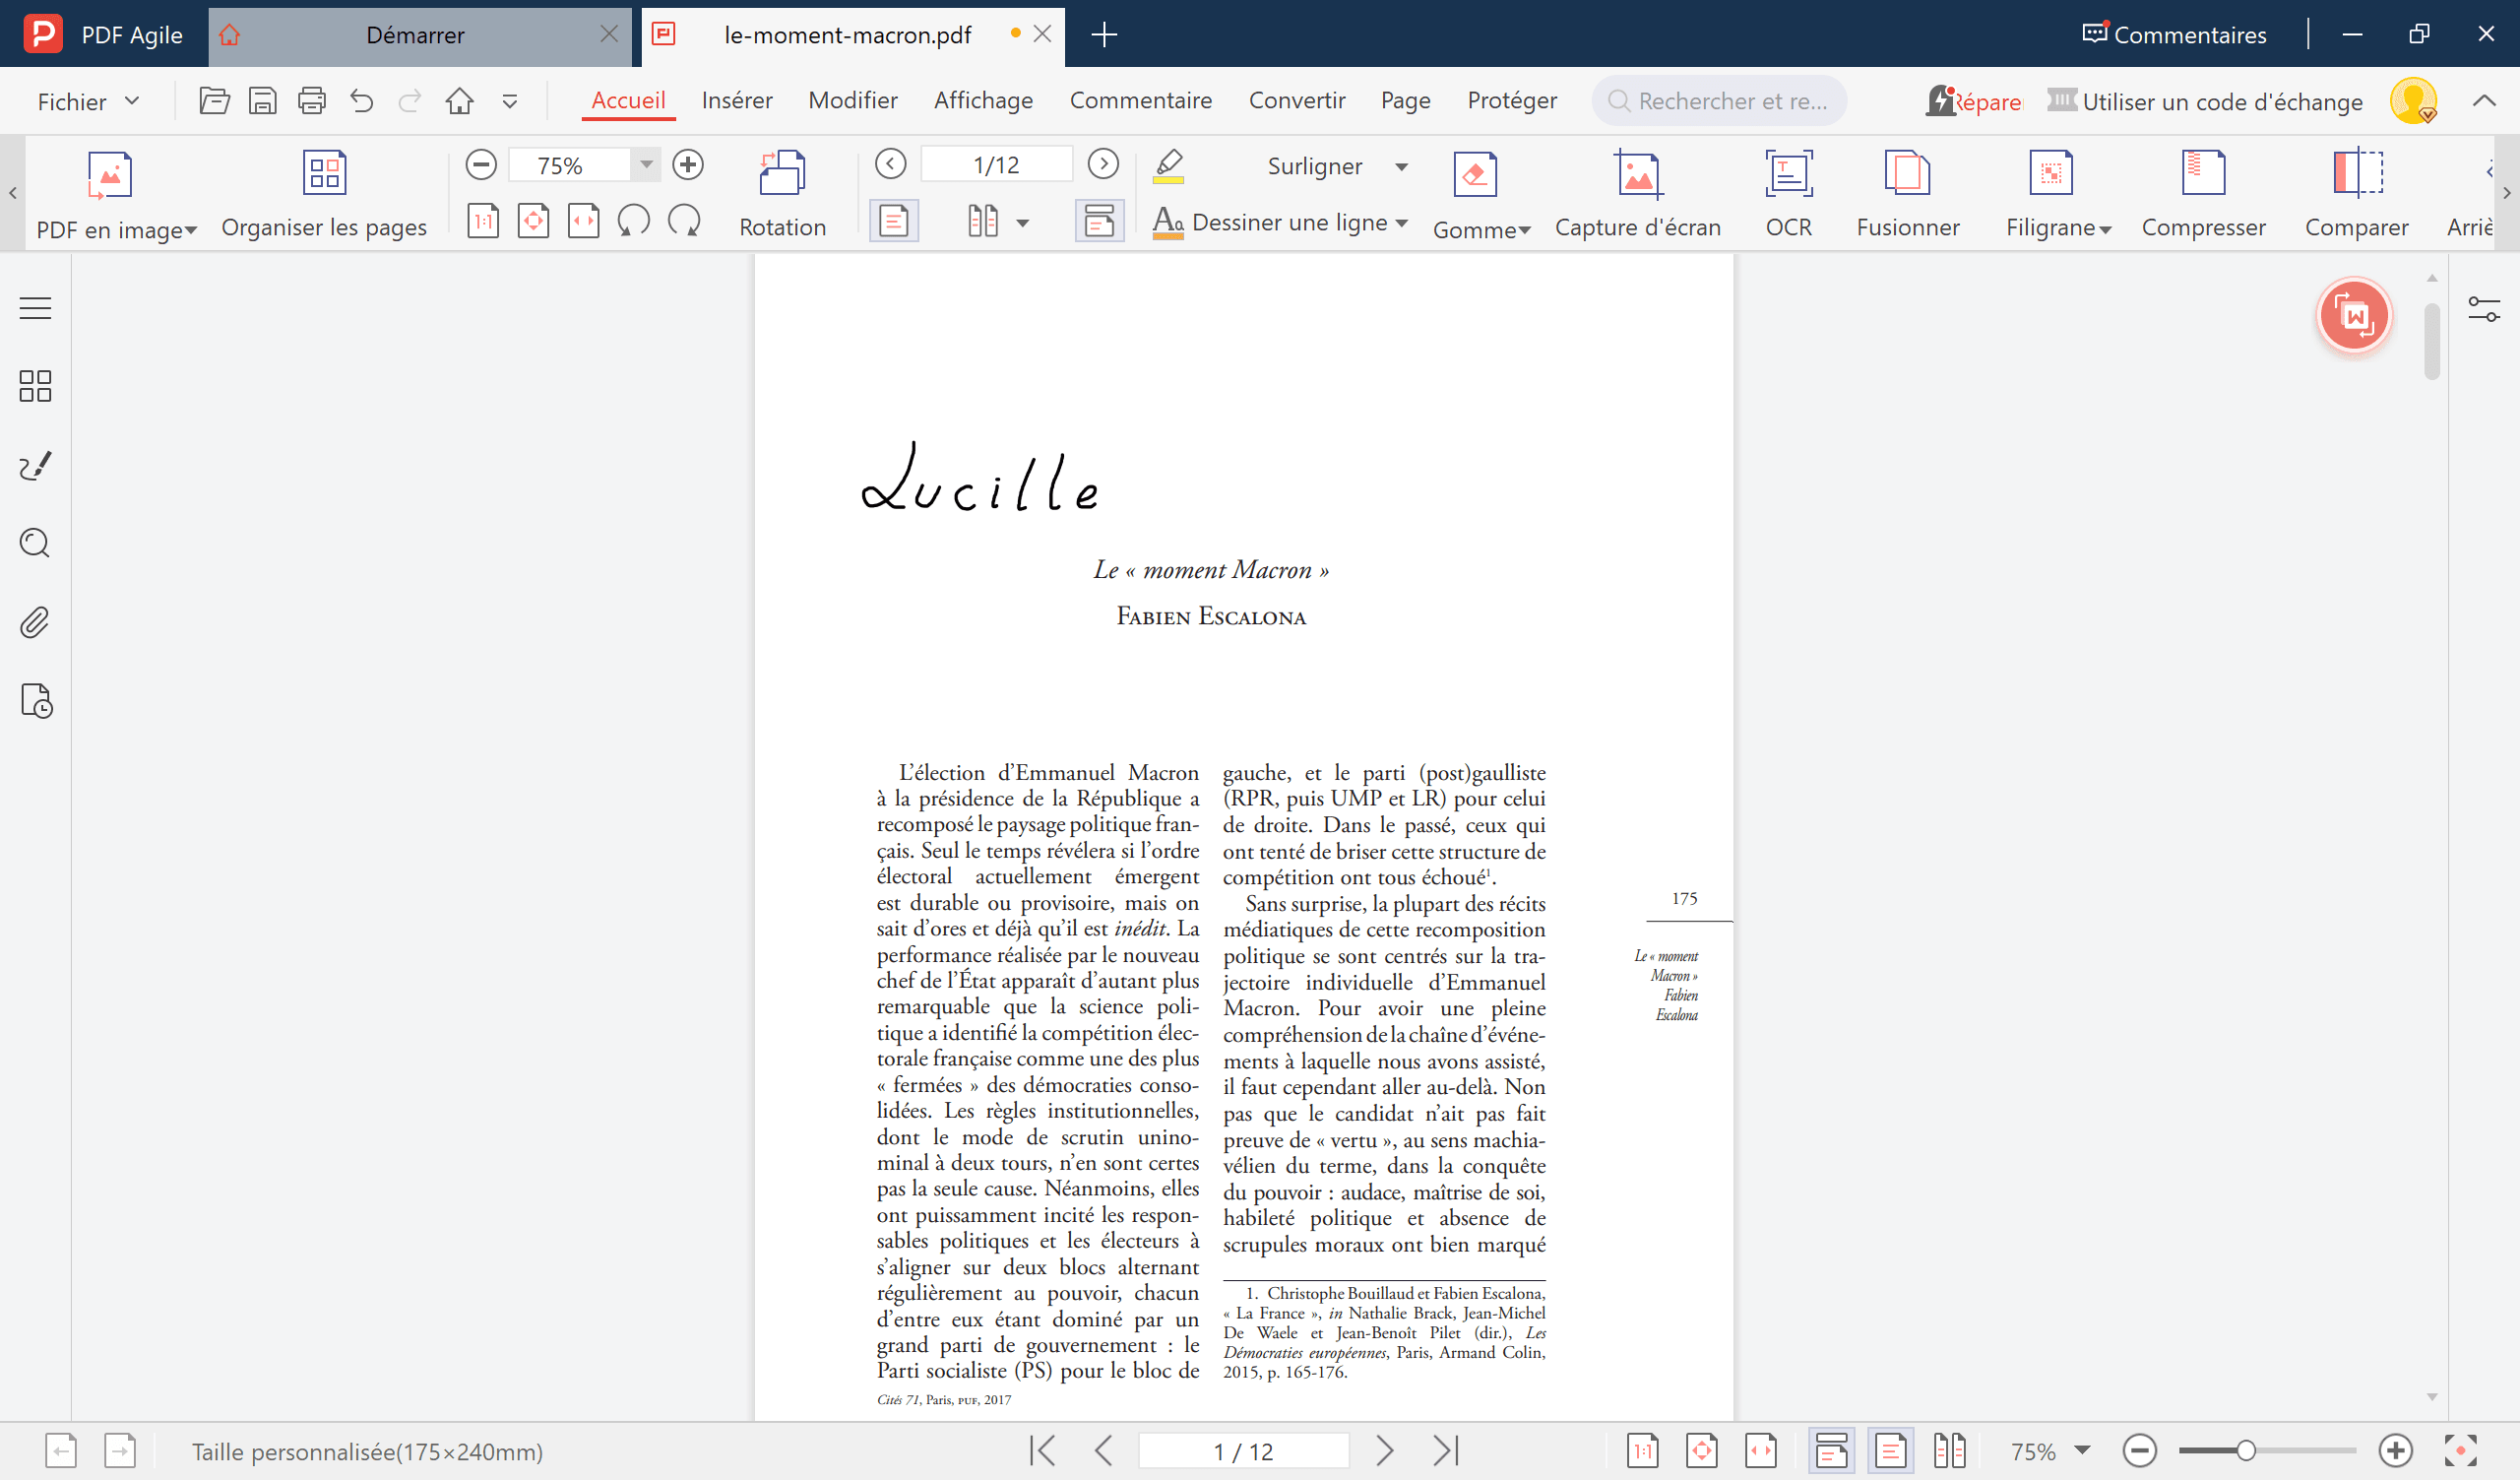The height and width of the screenshot is (1480, 2520).
Task: Click the zoom slider handle in the status bar
Action: [x=2246, y=1450]
